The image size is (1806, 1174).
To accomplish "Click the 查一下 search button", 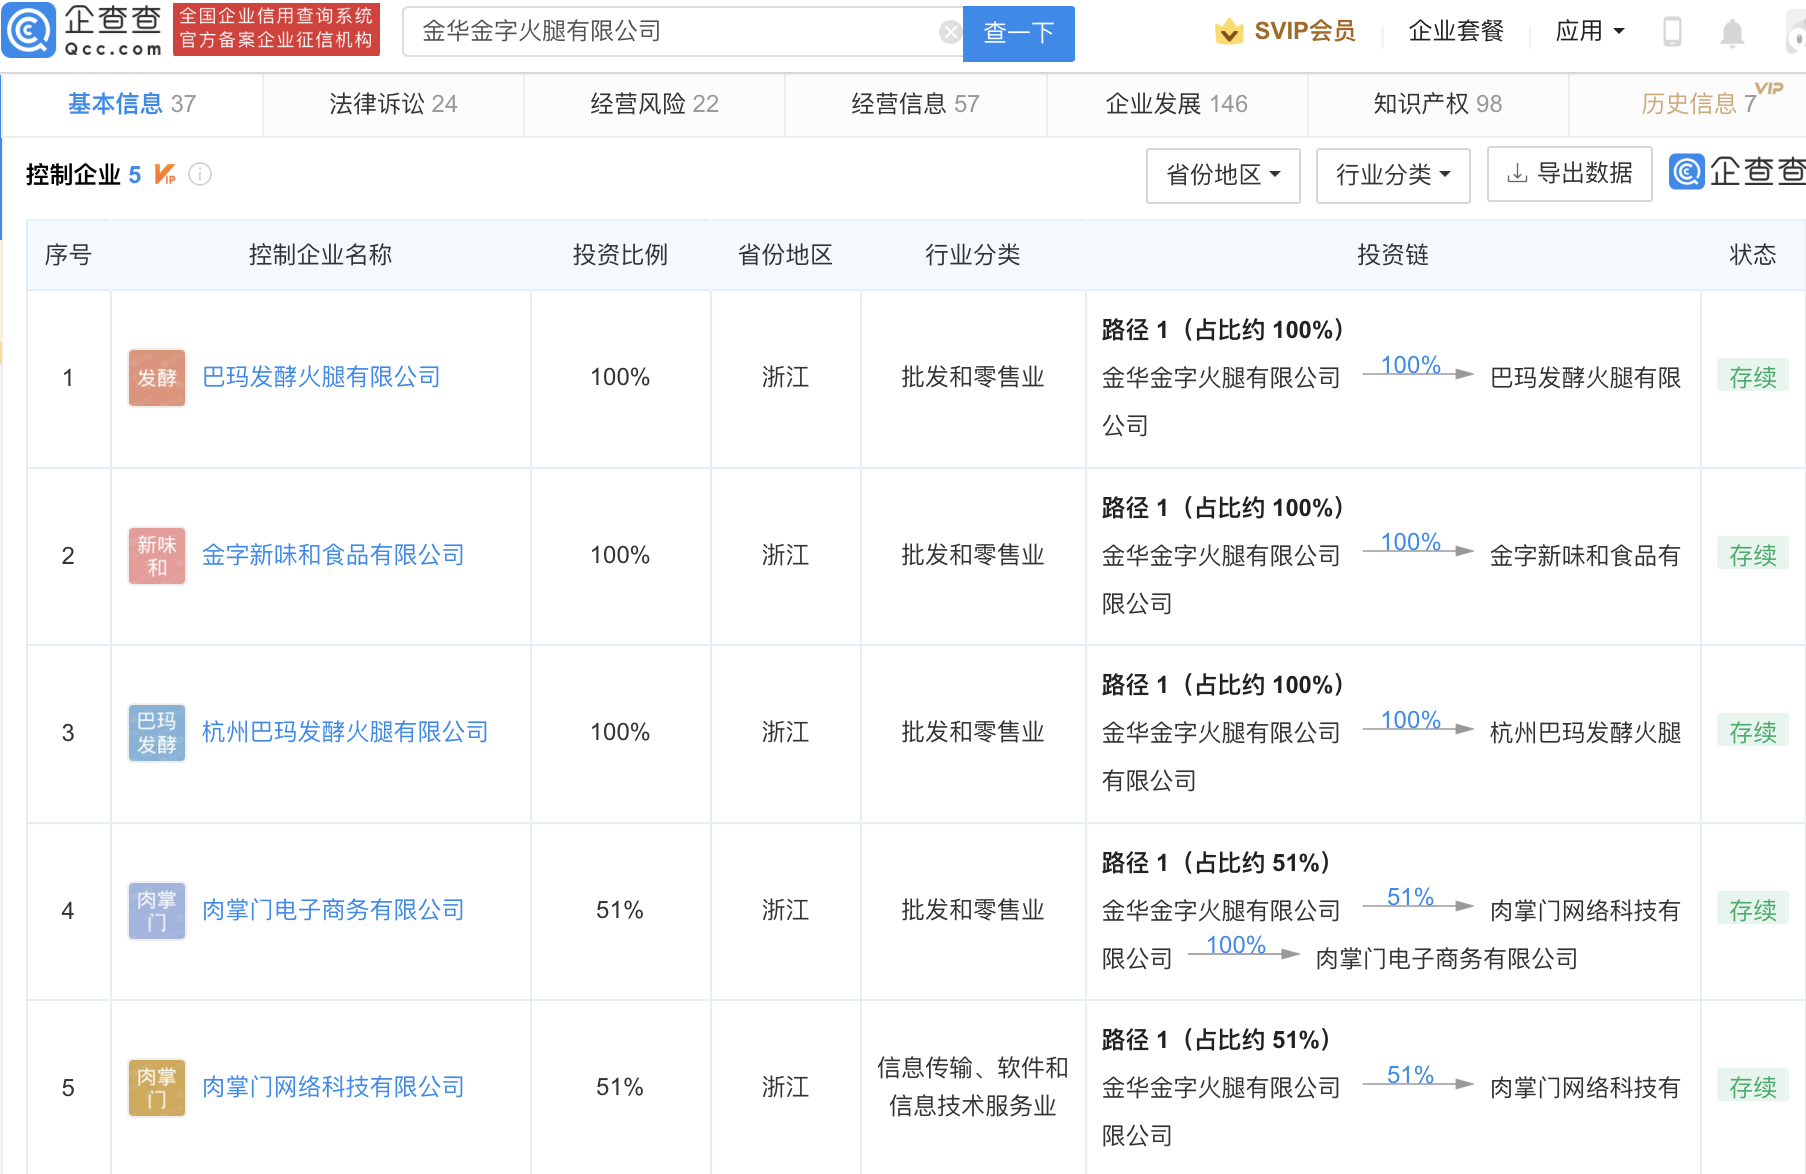I will coord(1018,33).
